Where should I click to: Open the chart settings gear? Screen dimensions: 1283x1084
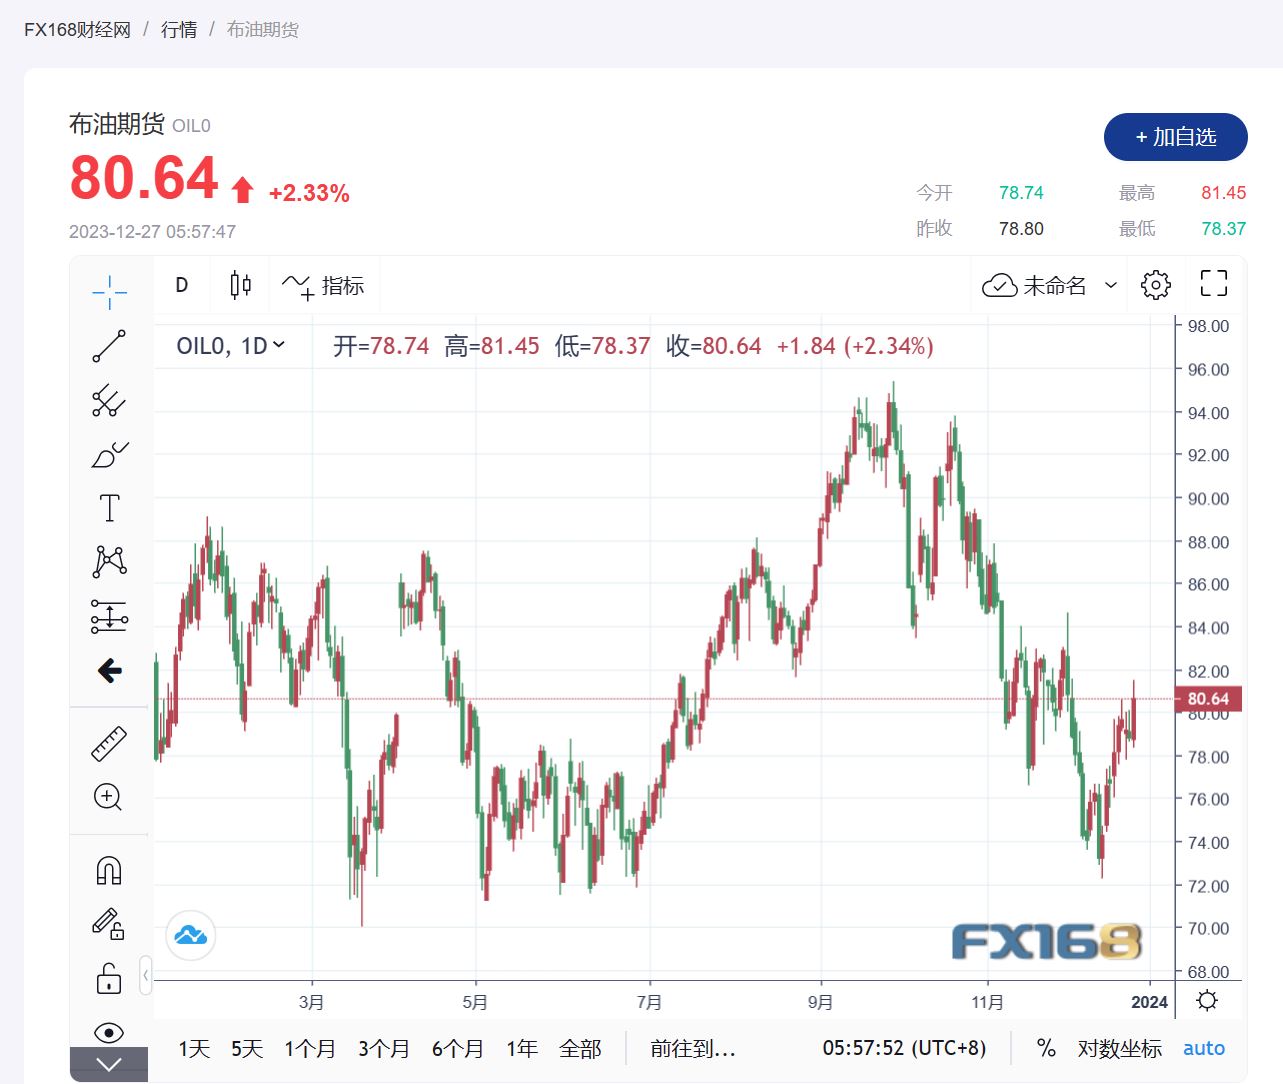click(x=1155, y=285)
